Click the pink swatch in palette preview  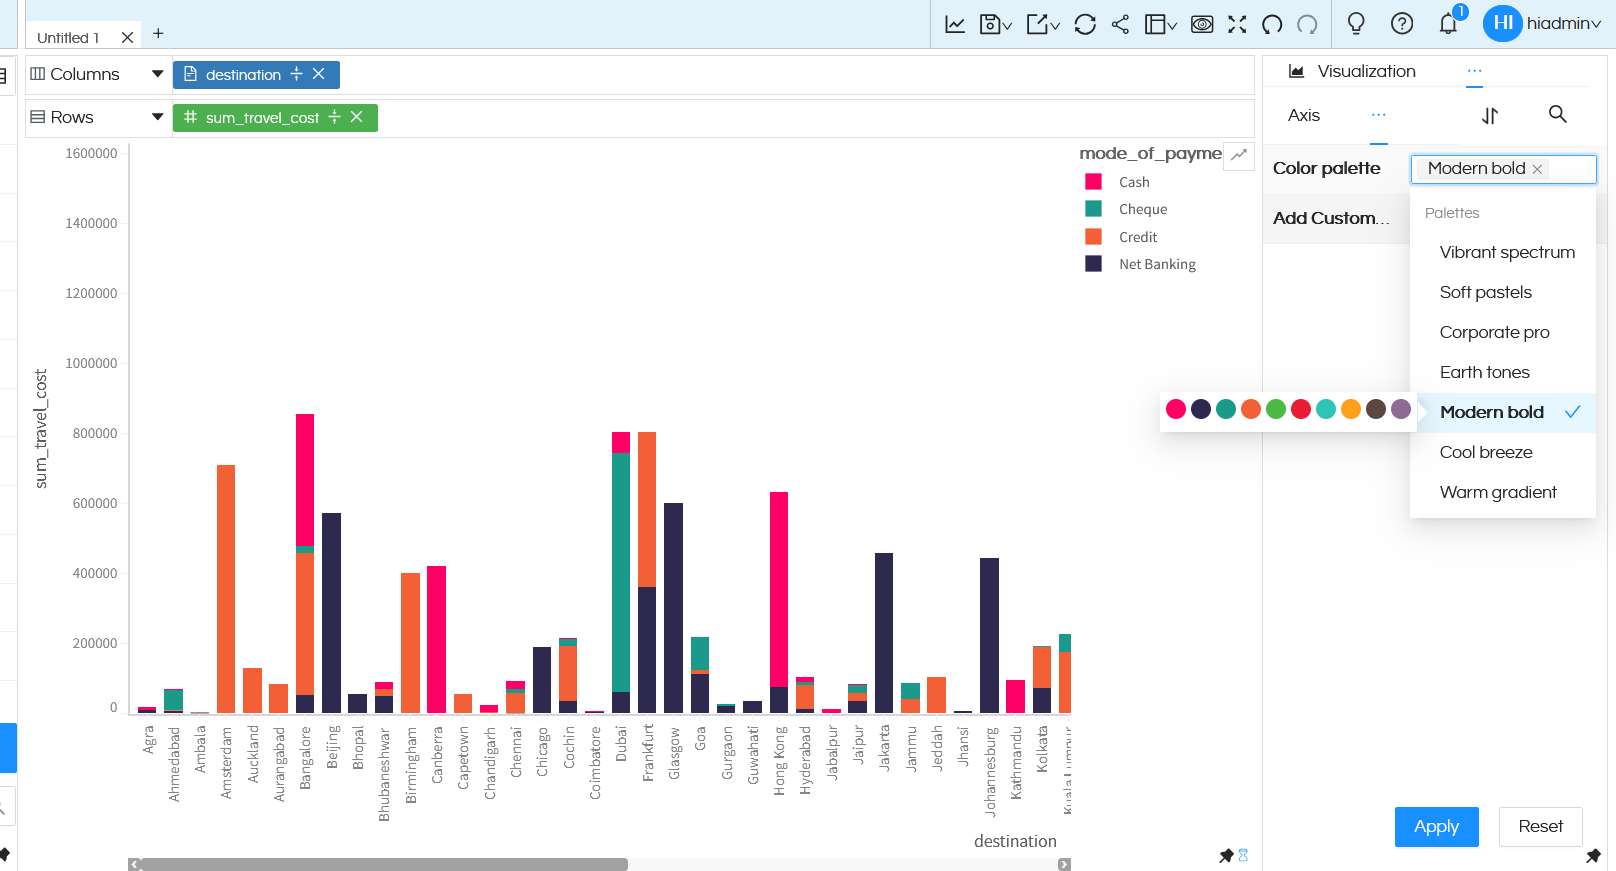click(x=1176, y=409)
